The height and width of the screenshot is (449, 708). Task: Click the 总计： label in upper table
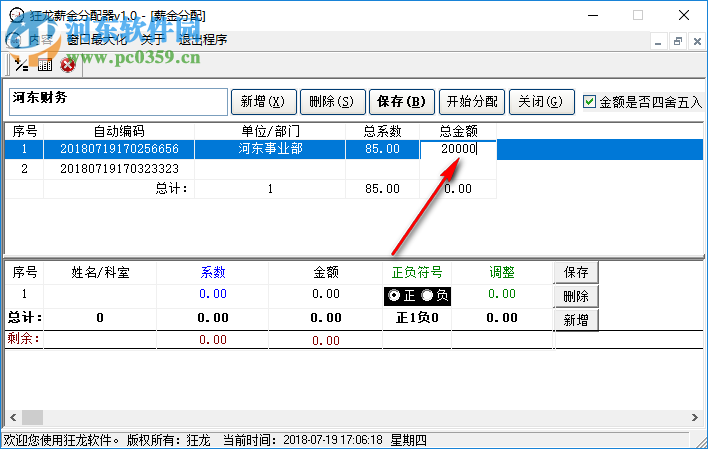pyautogui.click(x=172, y=188)
